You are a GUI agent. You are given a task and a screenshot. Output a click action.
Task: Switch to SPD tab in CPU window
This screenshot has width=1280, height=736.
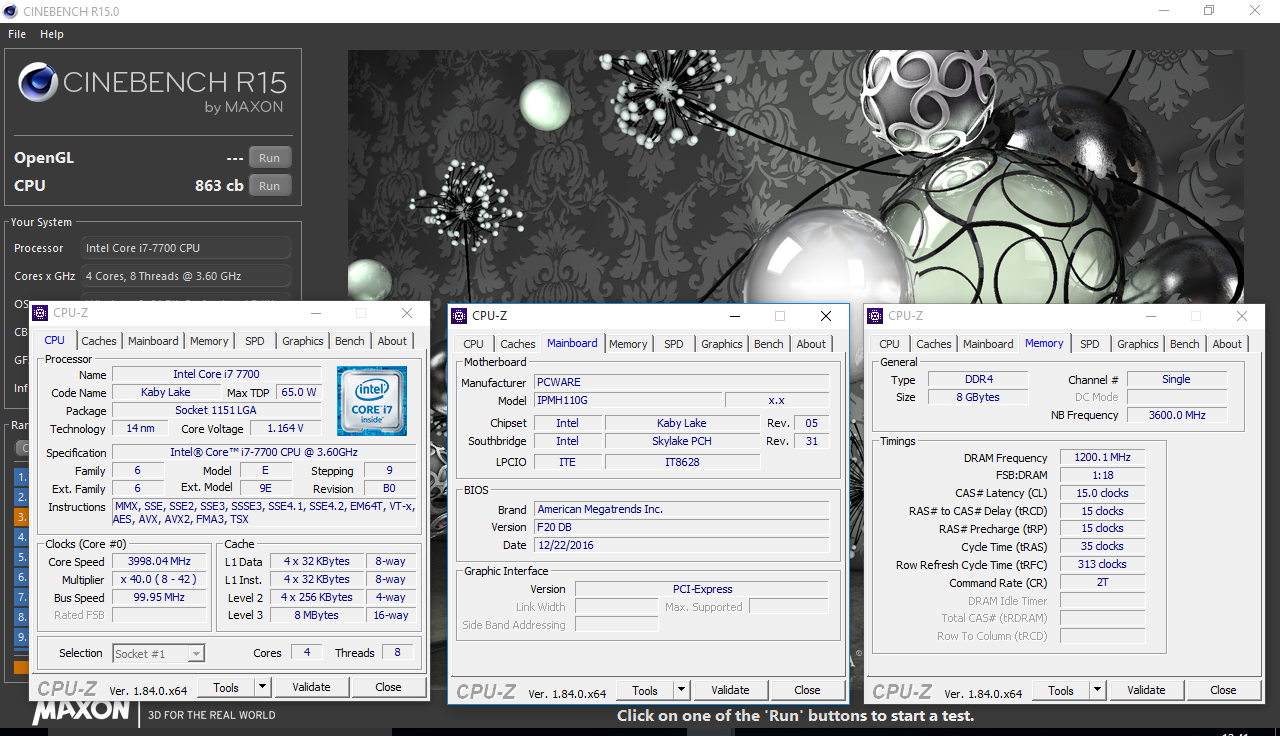[255, 341]
